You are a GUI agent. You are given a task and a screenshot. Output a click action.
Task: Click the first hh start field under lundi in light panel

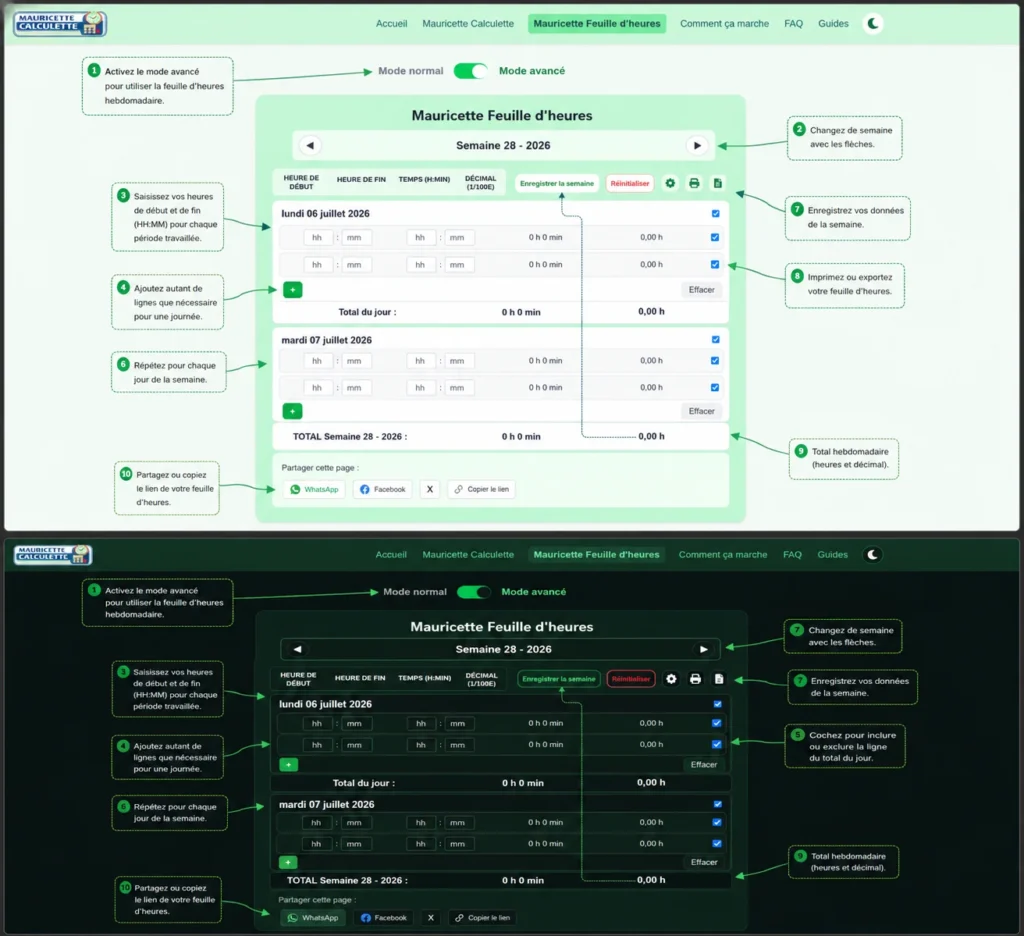[317, 238]
